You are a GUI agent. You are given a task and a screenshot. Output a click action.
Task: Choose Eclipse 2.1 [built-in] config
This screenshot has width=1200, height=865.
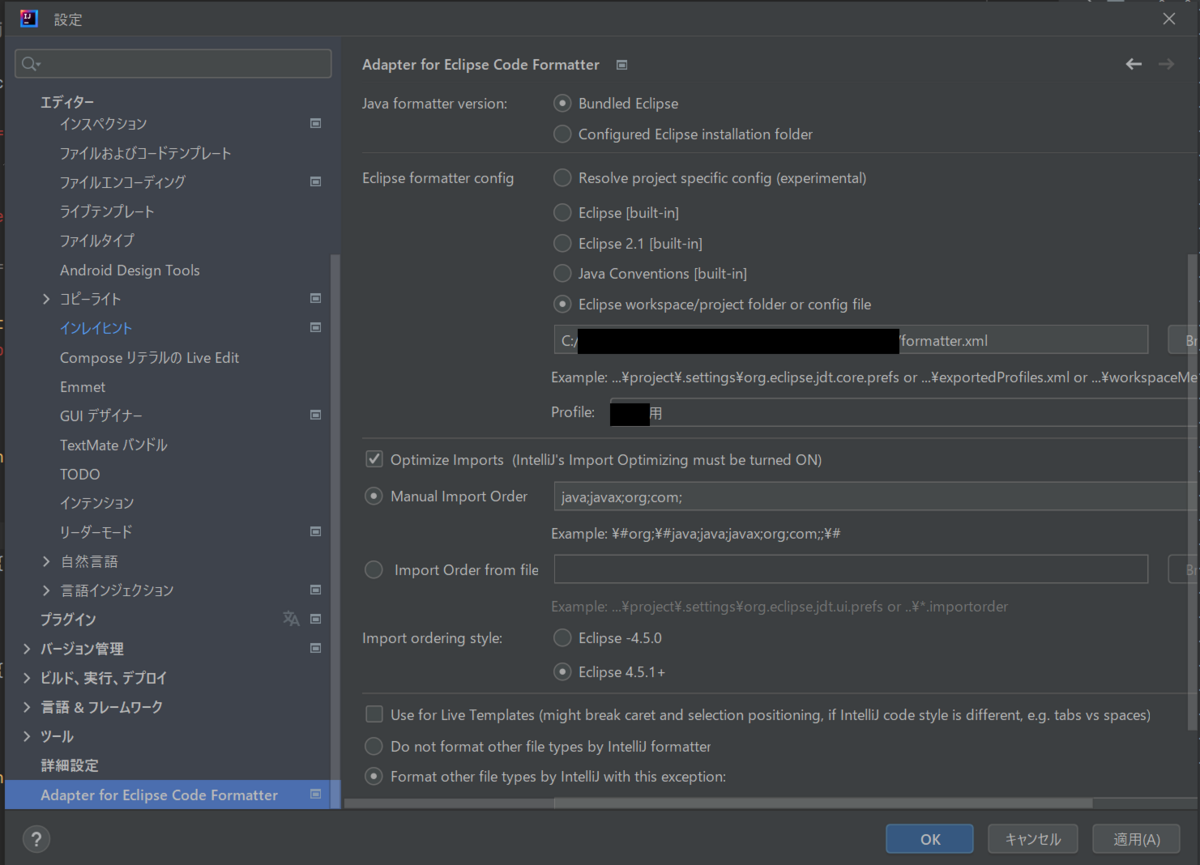pos(563,243)
